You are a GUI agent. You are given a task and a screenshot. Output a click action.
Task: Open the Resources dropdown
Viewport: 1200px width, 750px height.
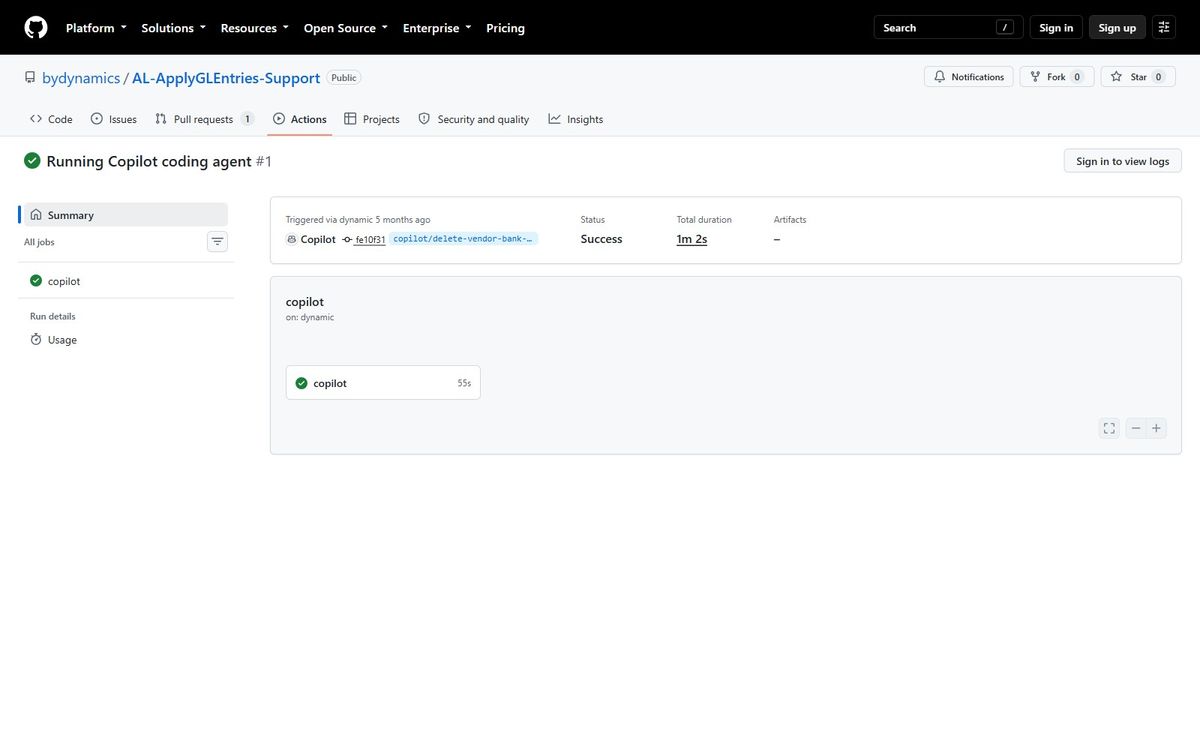pos(254,28)
